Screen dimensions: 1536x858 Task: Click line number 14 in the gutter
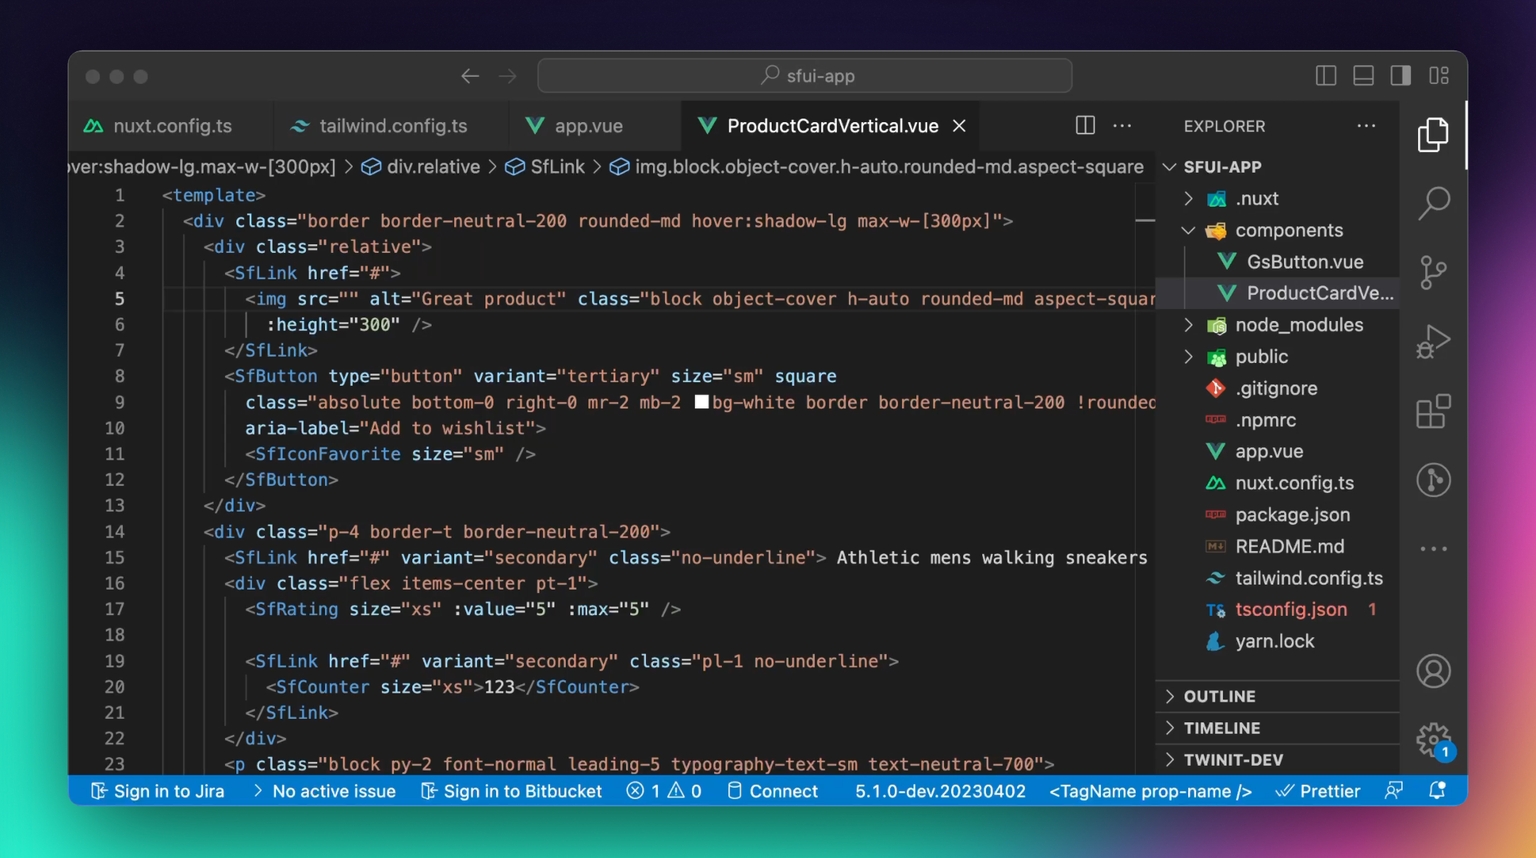(115, 532)
